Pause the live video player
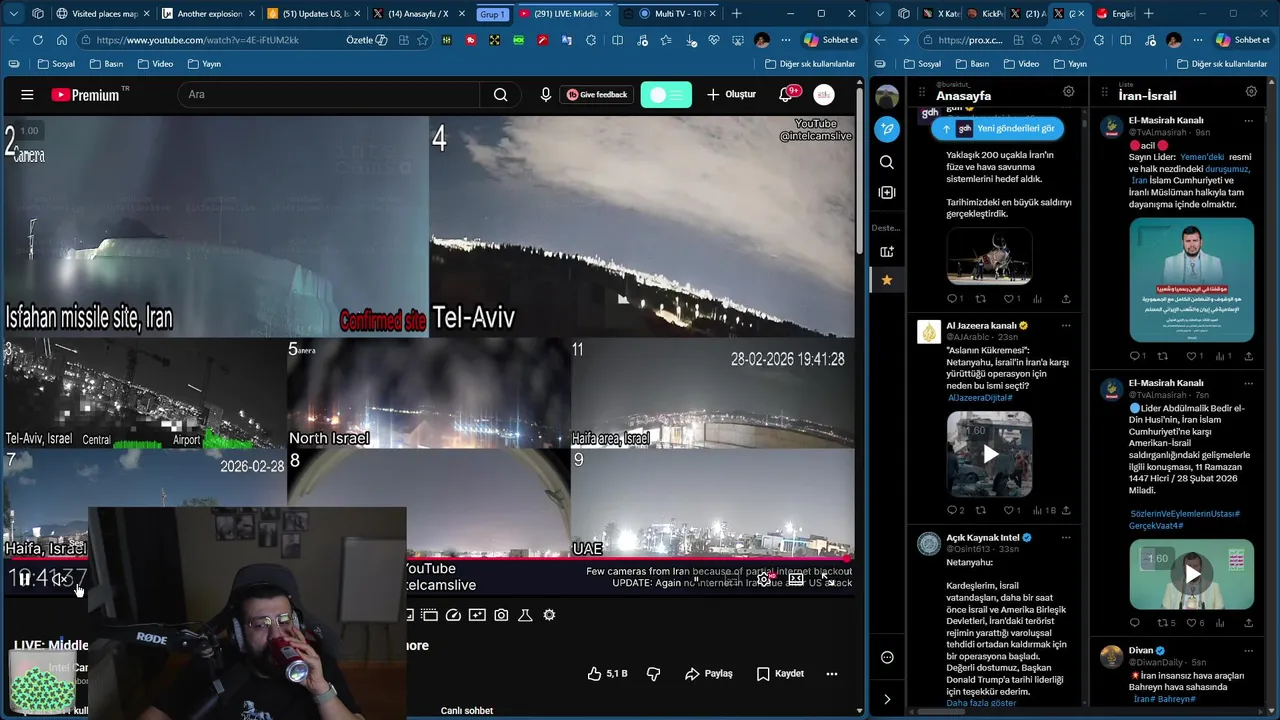The image size is (1280, 720). 24,578
